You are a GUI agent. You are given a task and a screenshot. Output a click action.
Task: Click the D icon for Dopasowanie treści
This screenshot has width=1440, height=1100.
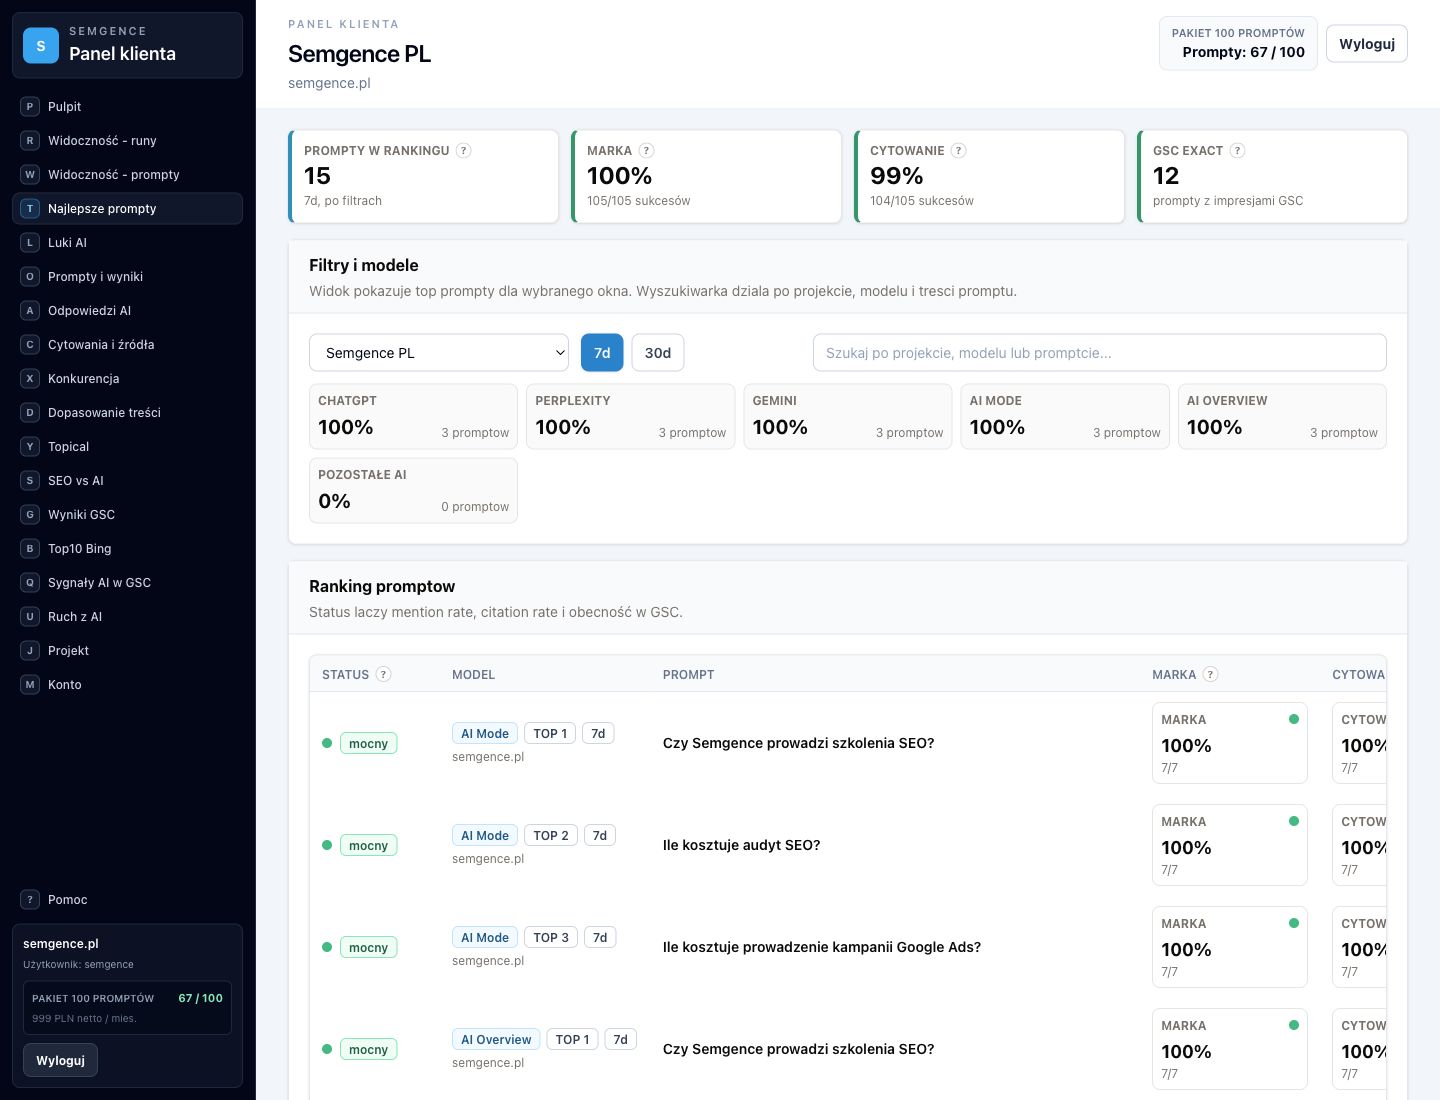click(30, 412)
